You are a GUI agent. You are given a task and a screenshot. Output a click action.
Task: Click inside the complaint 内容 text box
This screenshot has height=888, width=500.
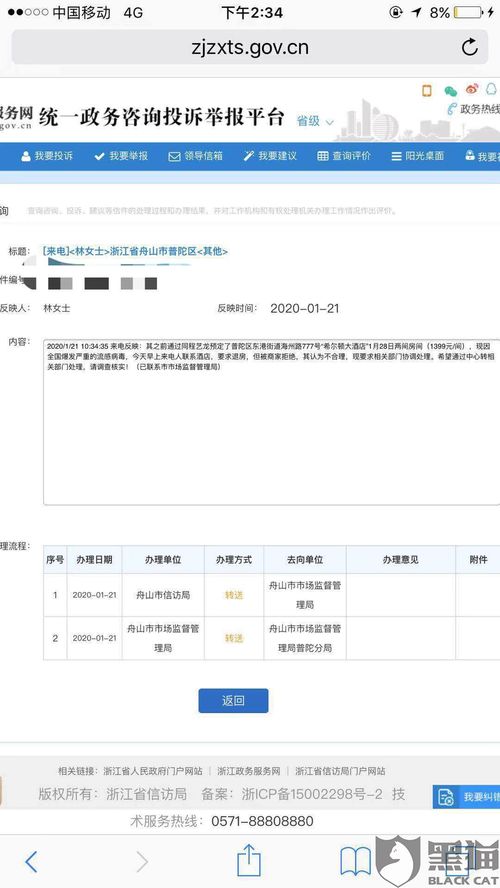click(272, 421)
